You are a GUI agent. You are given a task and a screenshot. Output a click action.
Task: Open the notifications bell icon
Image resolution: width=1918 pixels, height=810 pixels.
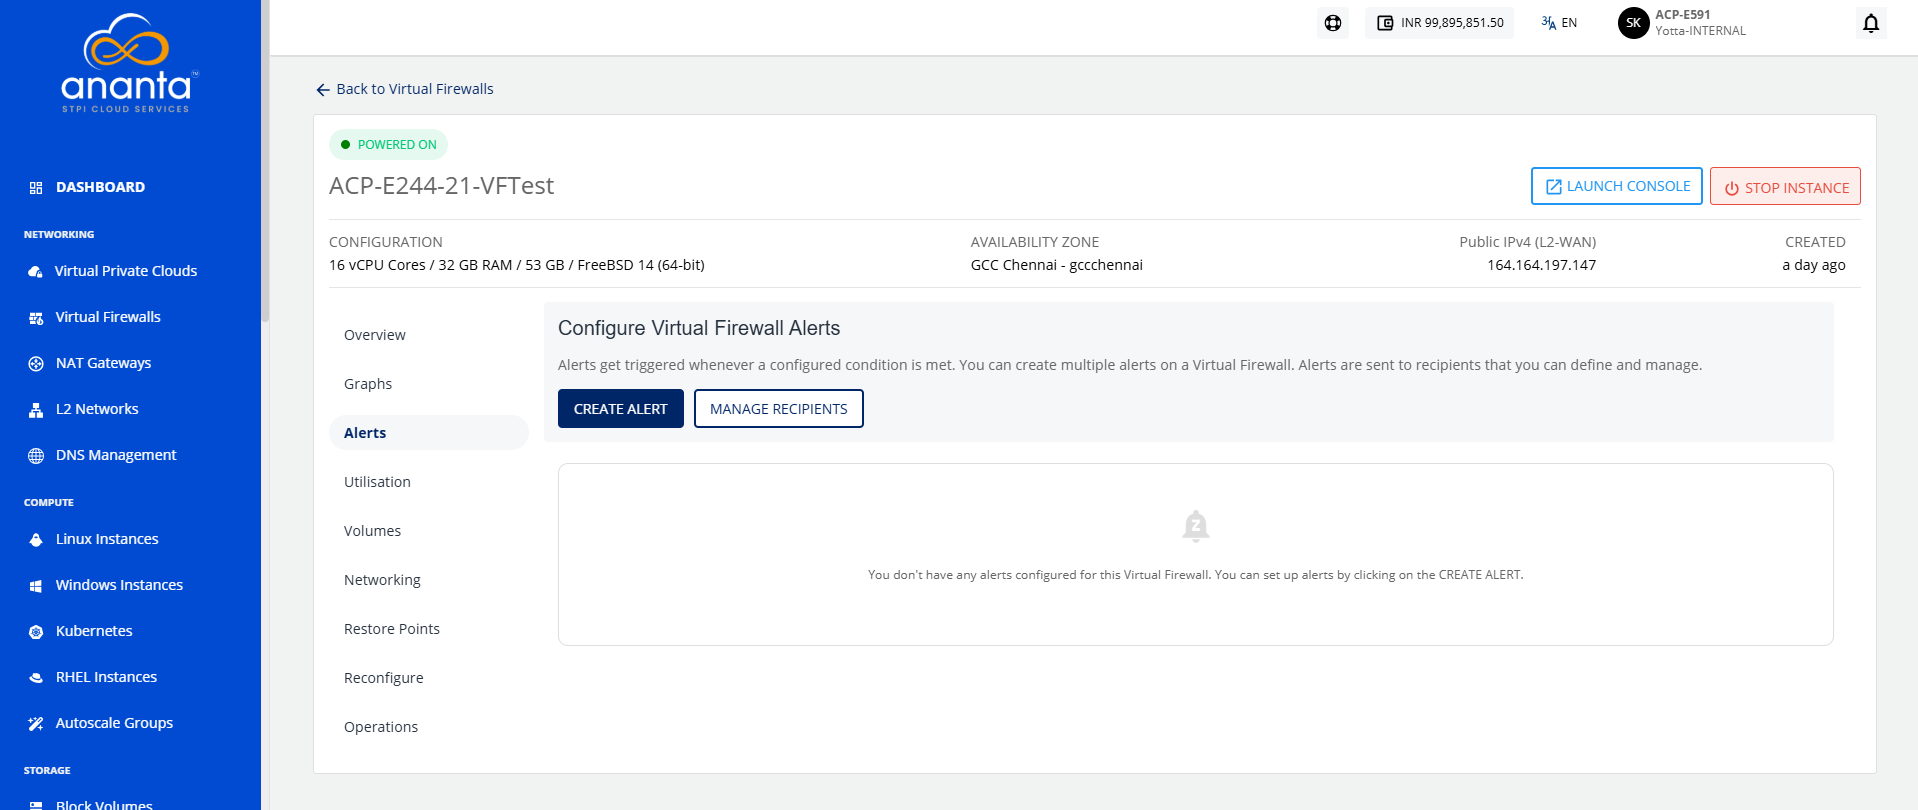point(1870,23)
